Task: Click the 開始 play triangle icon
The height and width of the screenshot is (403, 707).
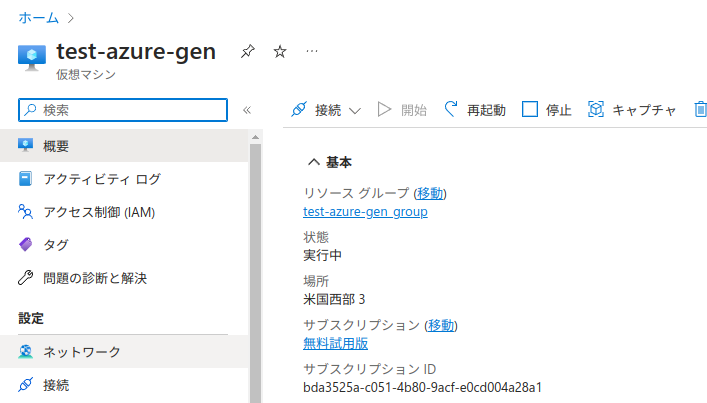Action: [384, 109]
